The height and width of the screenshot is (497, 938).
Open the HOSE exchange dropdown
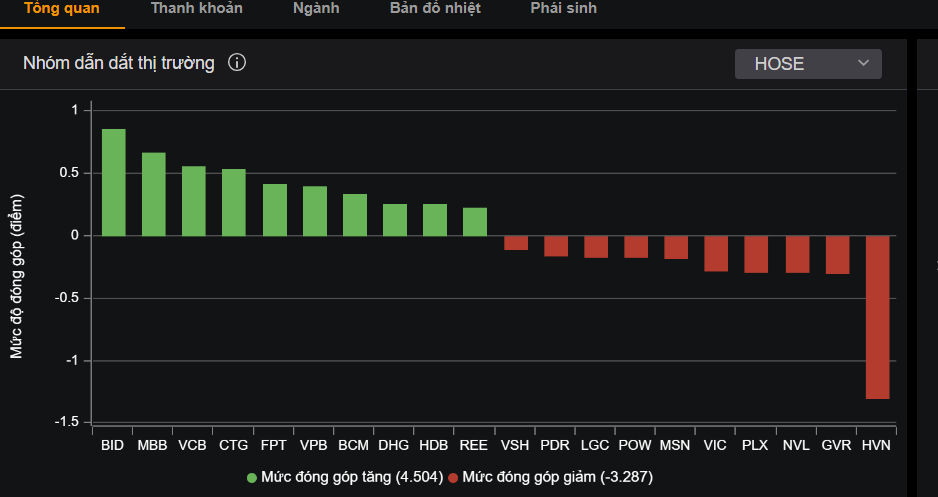(x=808, y=64)
